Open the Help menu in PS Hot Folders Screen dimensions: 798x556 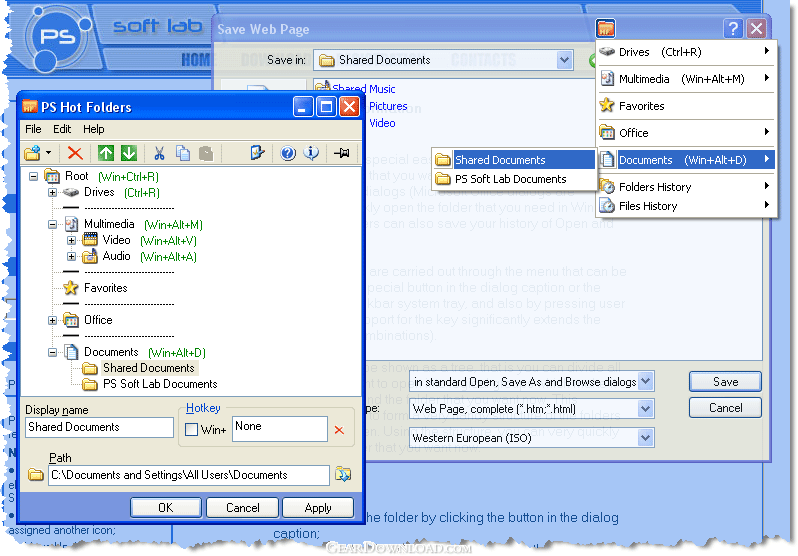point(94,129)
